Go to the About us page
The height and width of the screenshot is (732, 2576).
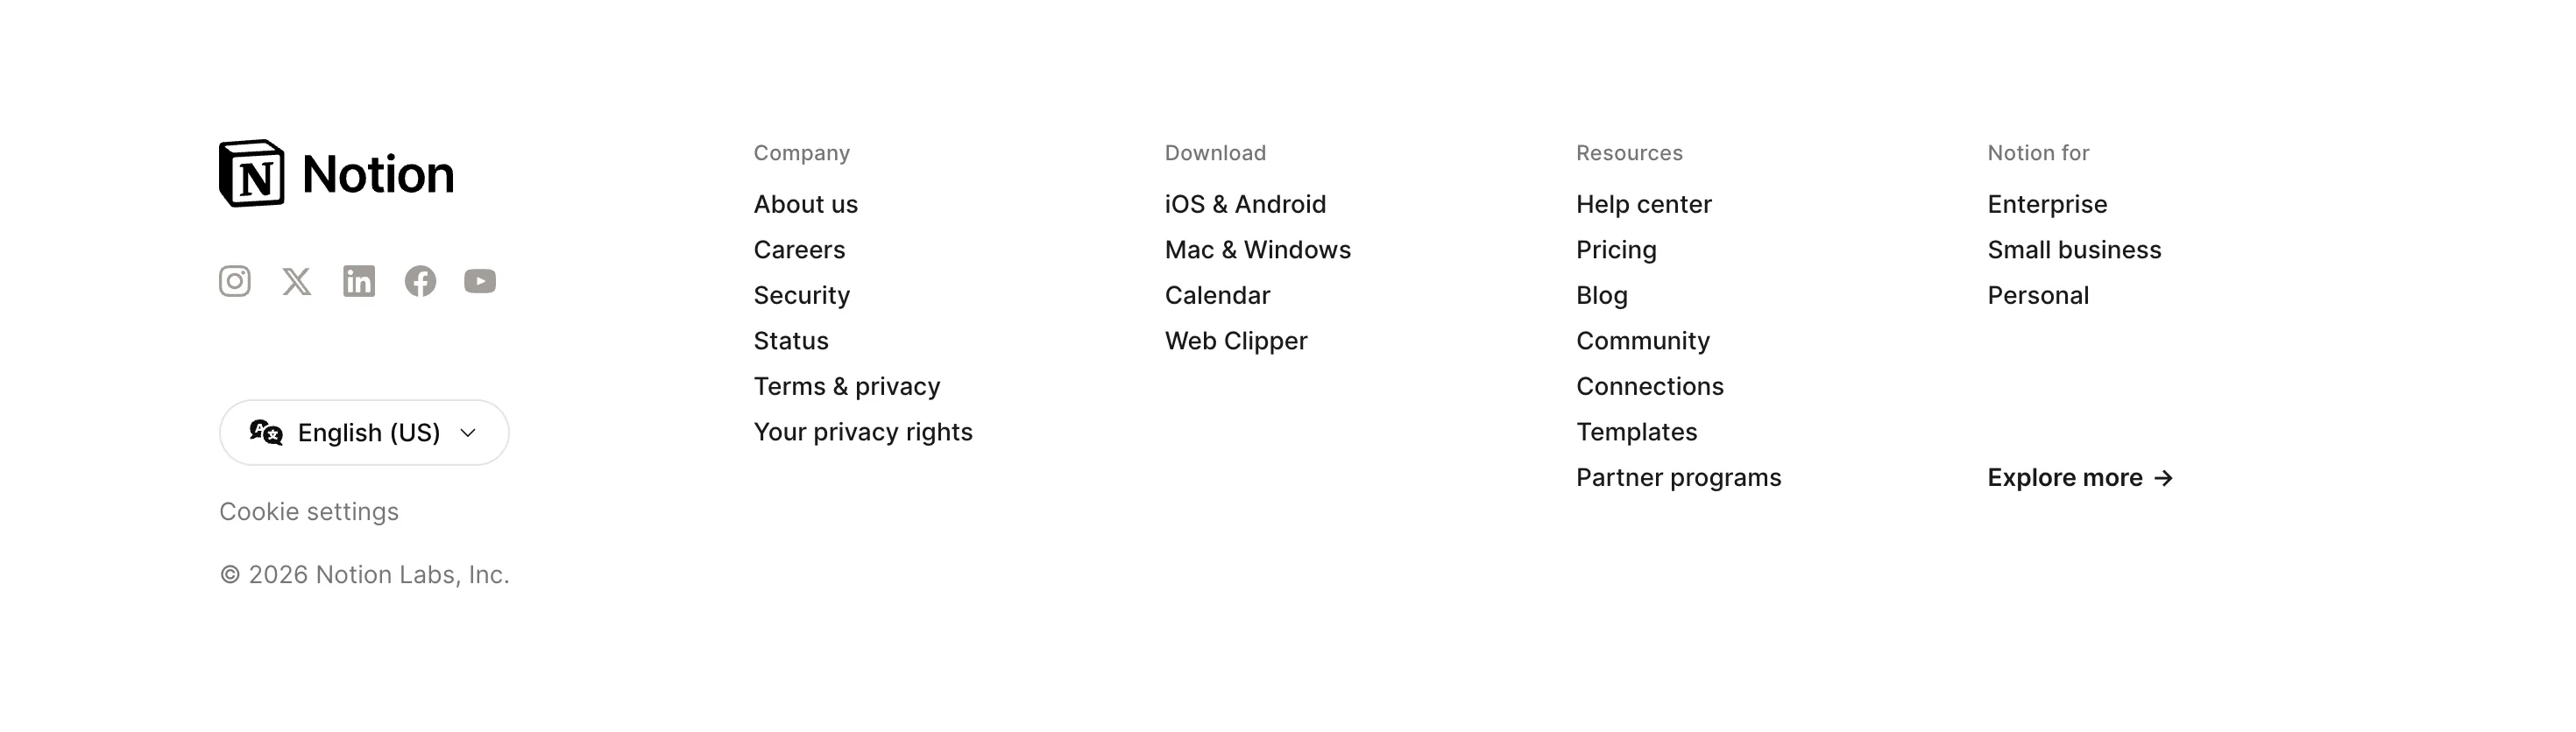point(806,204)
